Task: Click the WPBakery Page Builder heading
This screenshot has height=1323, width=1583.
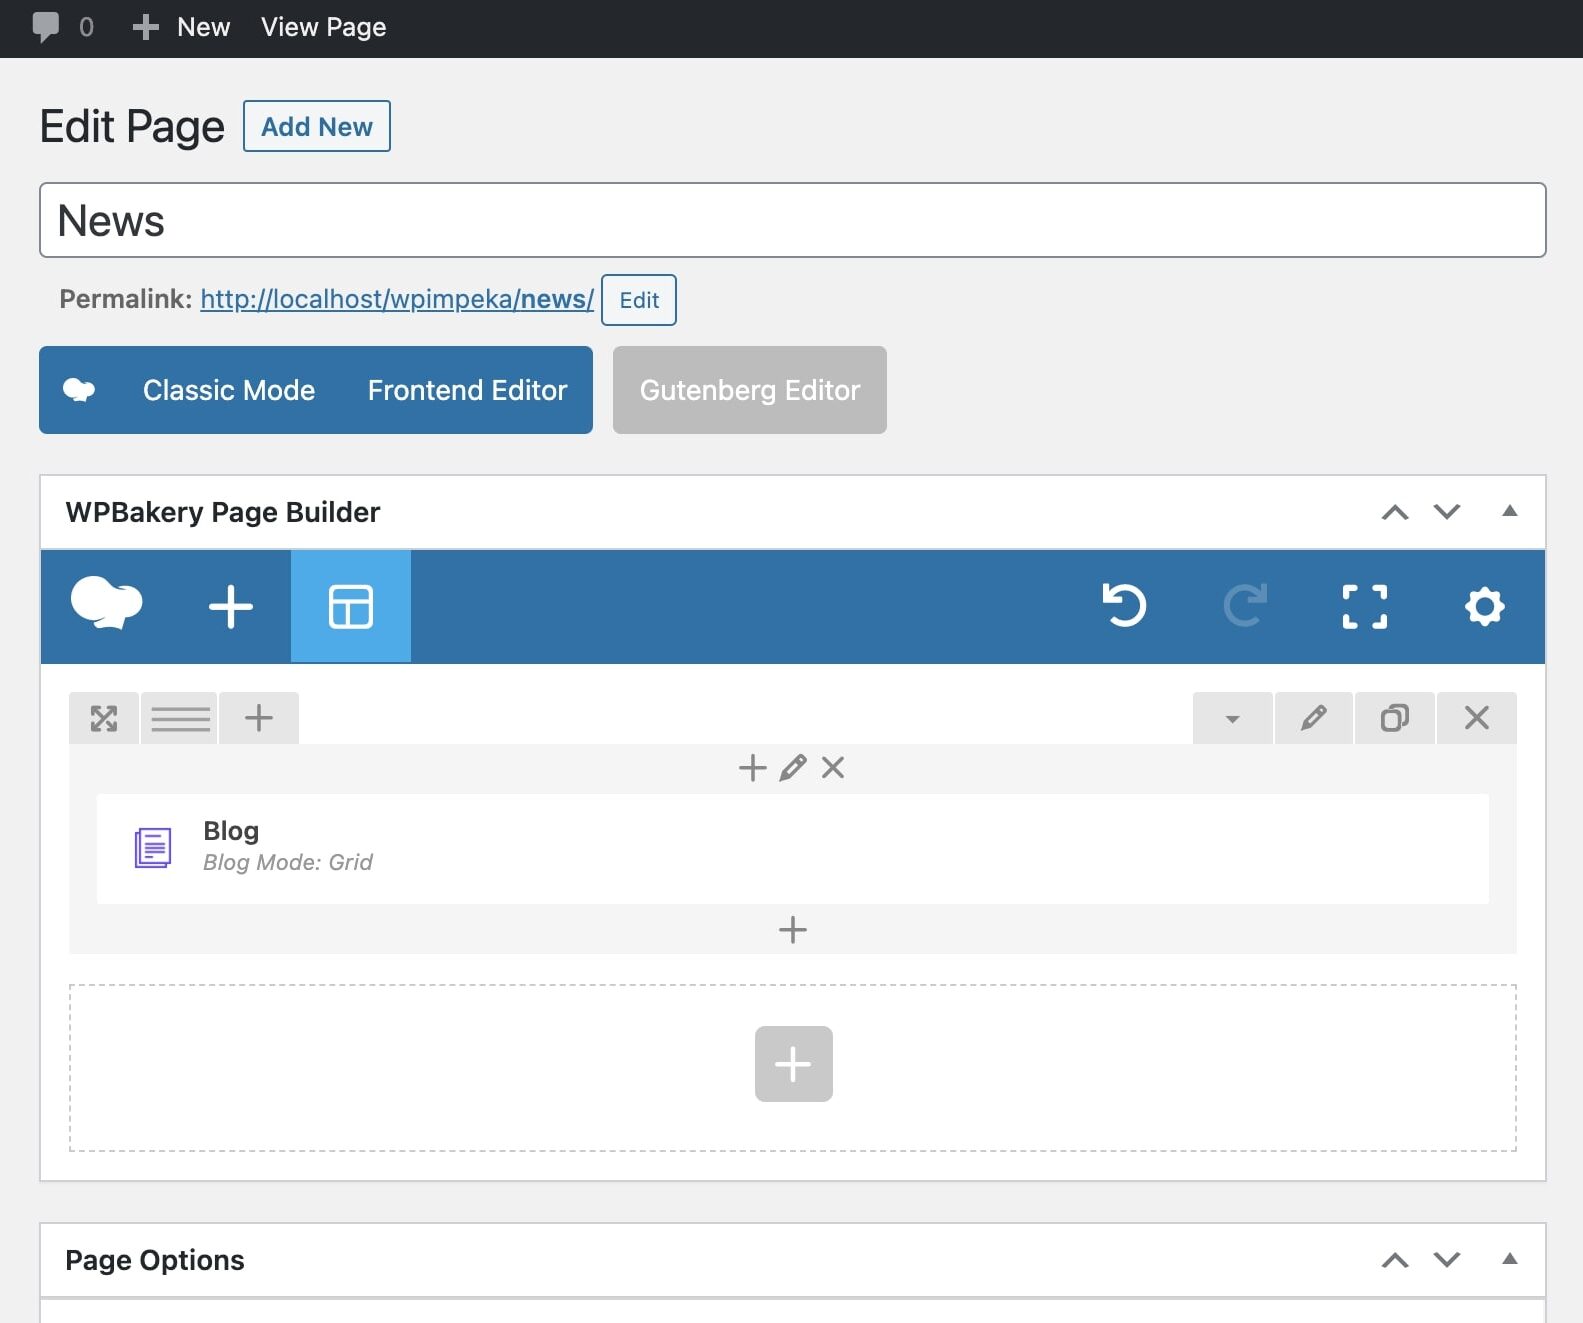Action: coord(223,512)
